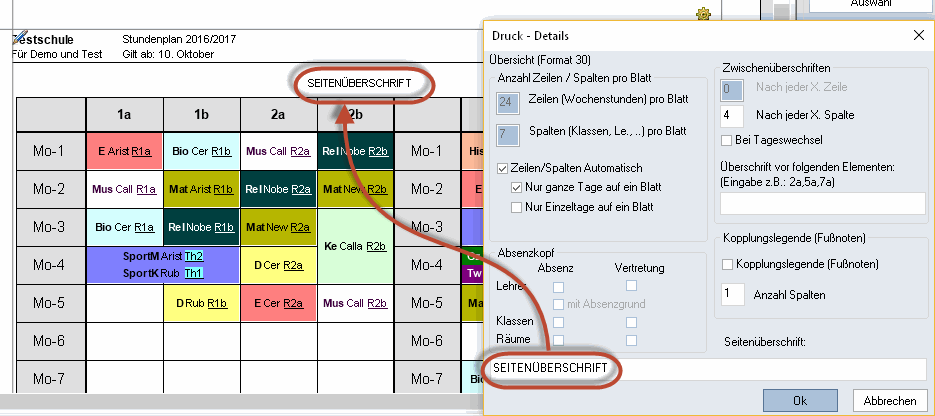
Task: Click the Spalten (Klassen, Le., ..) pro Blatt field
Action: click(508, 134)
